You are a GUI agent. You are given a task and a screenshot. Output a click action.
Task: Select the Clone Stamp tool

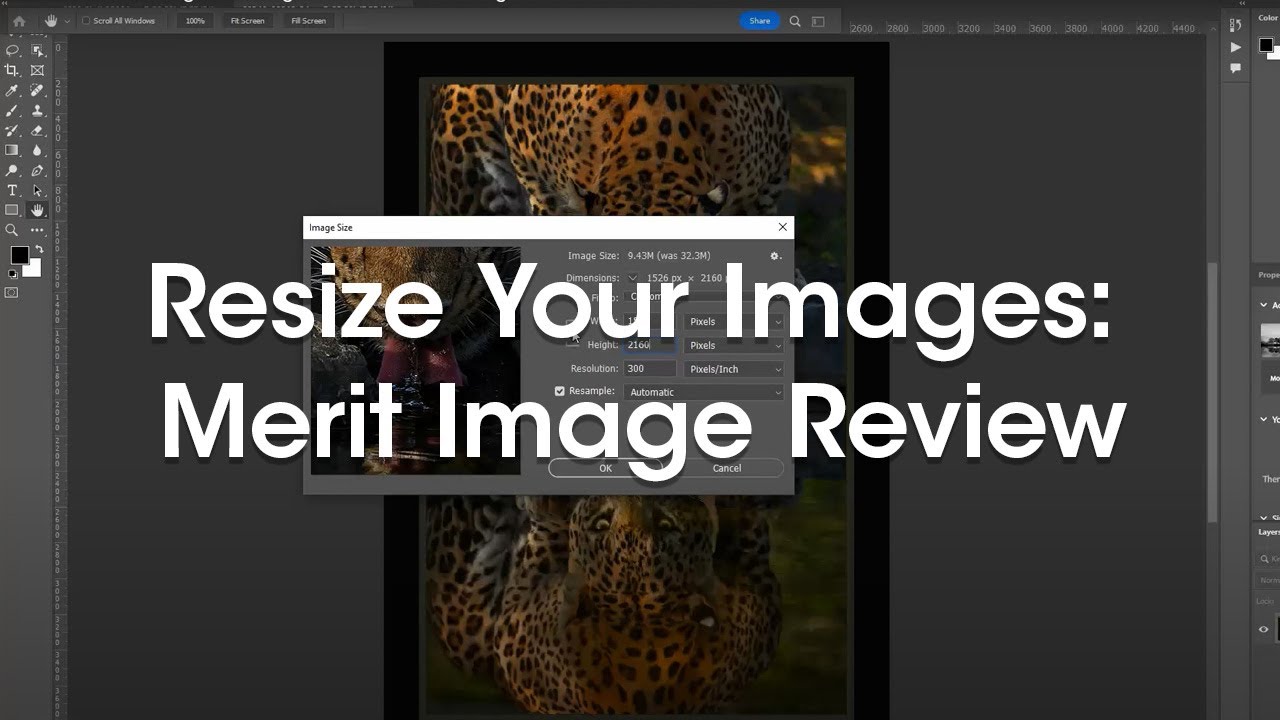(x=37, y=110)
